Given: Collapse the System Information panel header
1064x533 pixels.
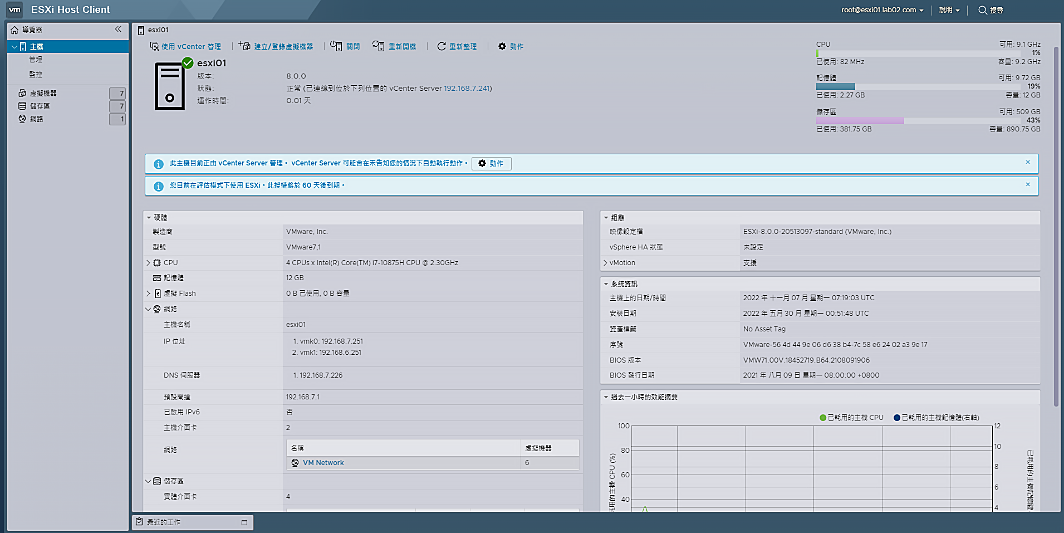Looking at the screenshot, I should point(606,284).
